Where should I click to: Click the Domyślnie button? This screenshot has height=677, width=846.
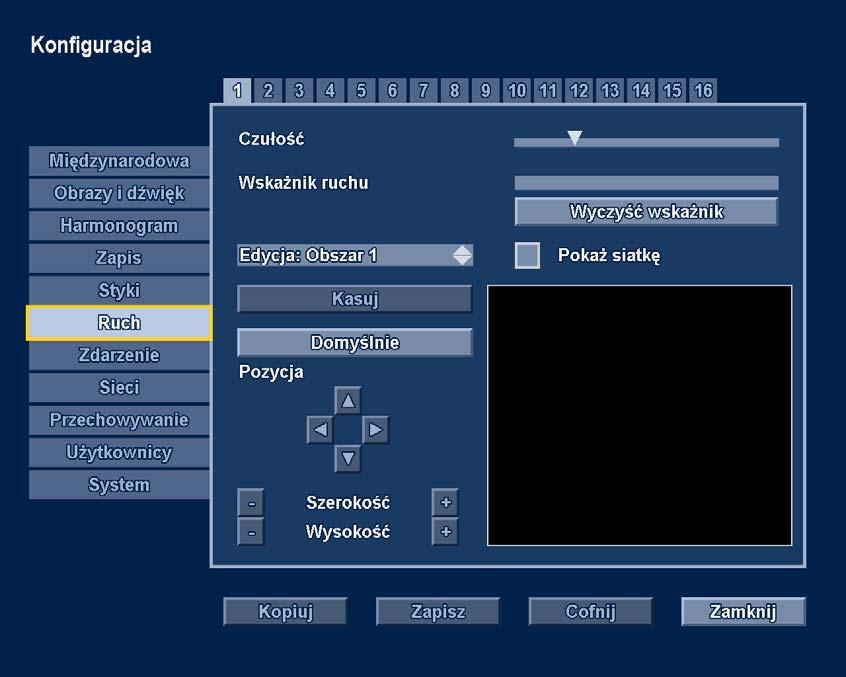355,343
